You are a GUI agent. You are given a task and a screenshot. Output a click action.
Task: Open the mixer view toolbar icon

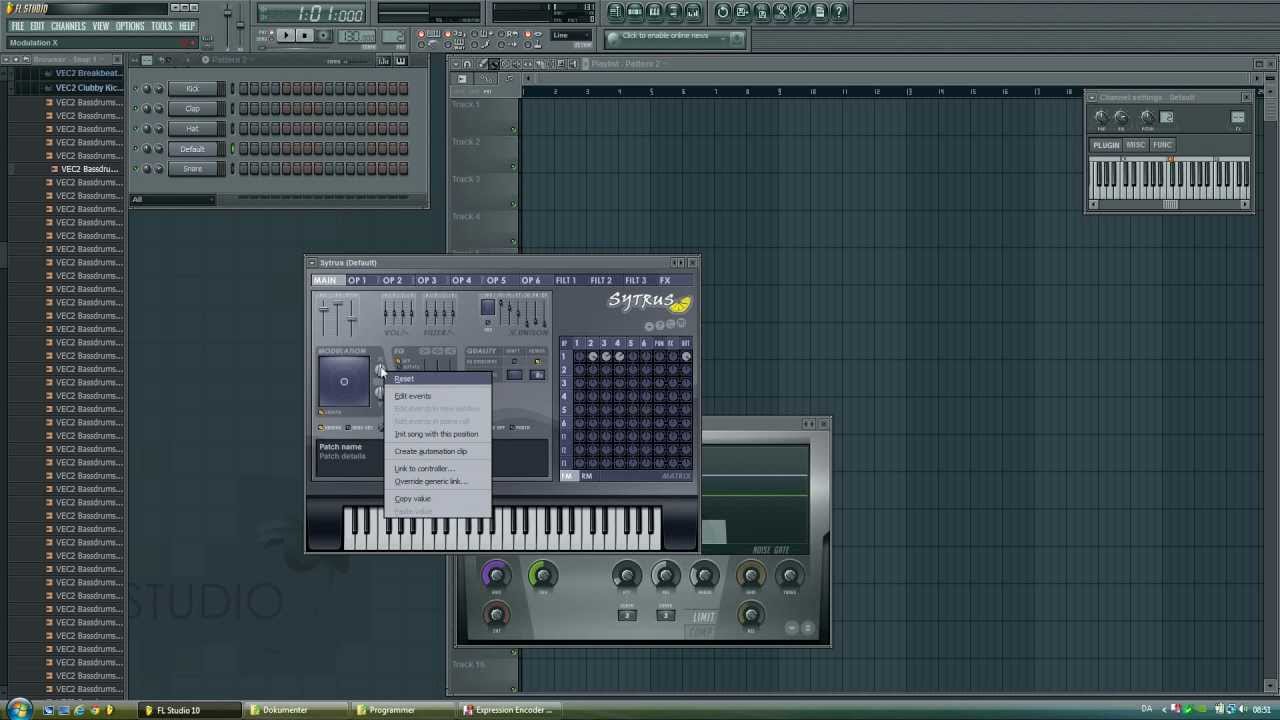tap(693, 12)
